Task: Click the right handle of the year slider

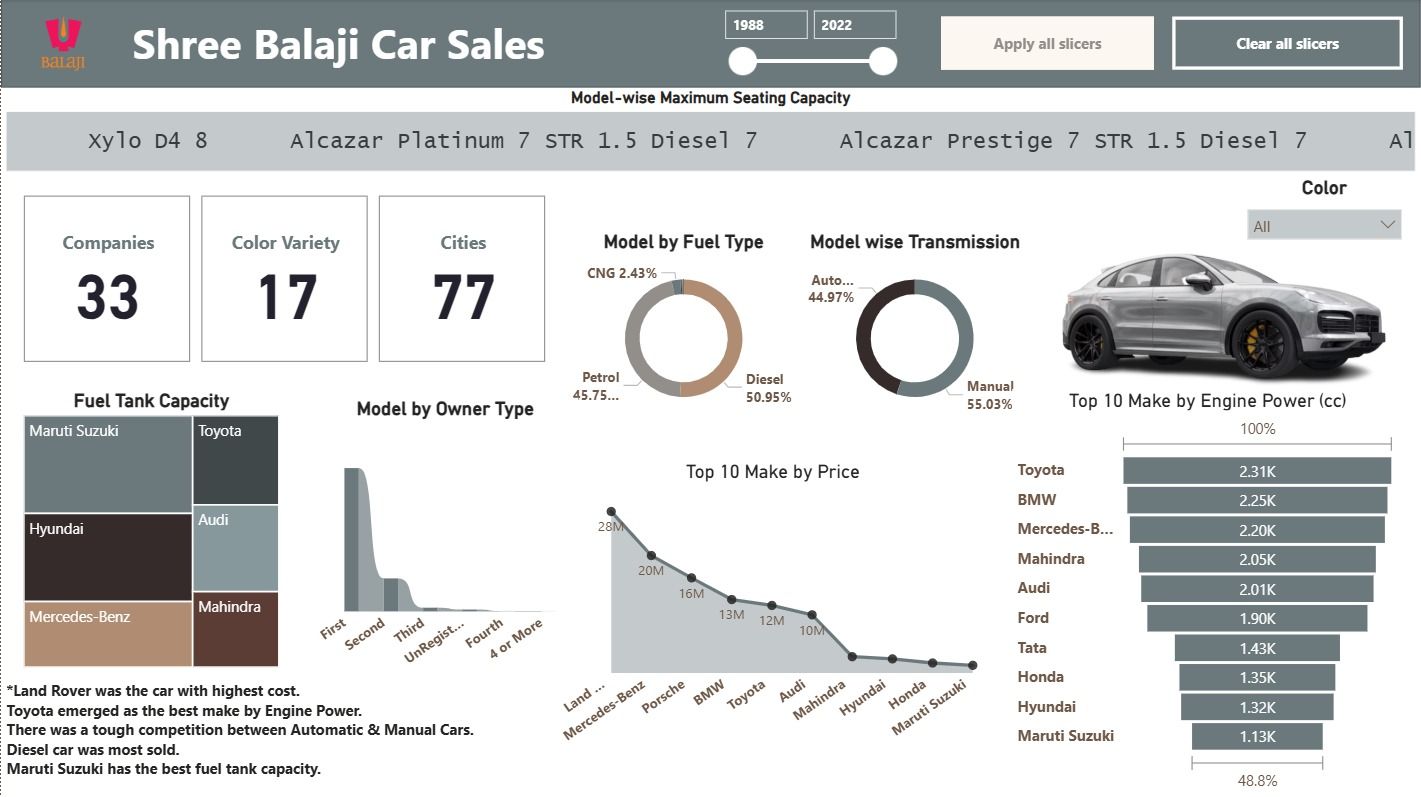Action: click(x=883, y=62)
